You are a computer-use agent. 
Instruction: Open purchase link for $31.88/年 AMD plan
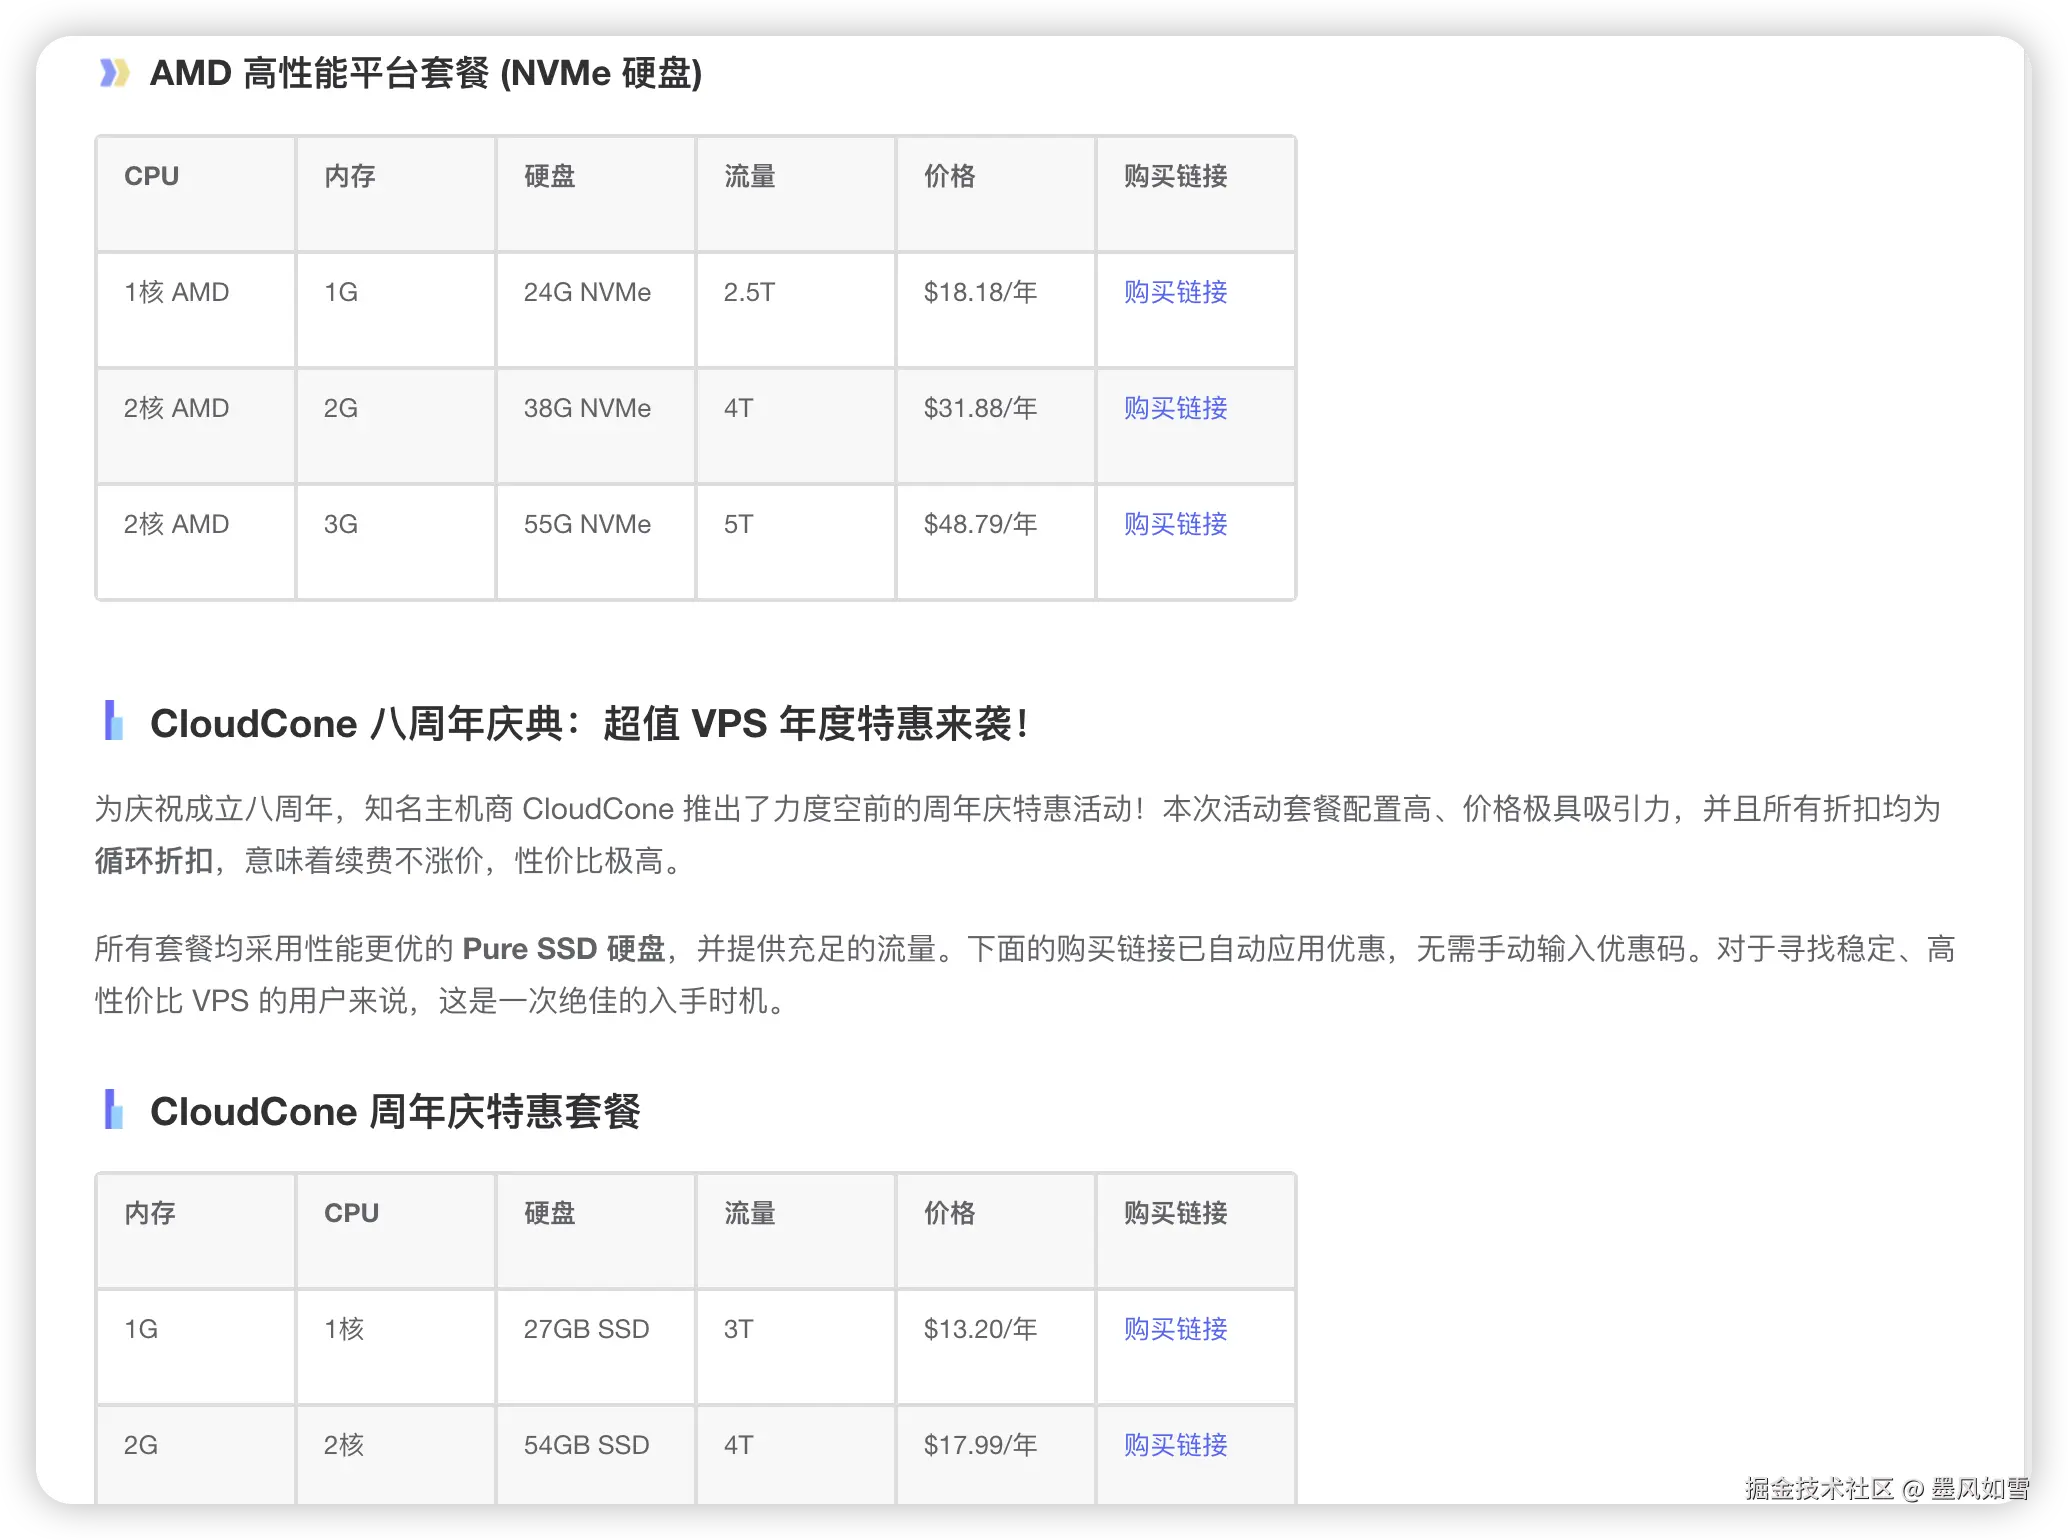(1175, 408)
